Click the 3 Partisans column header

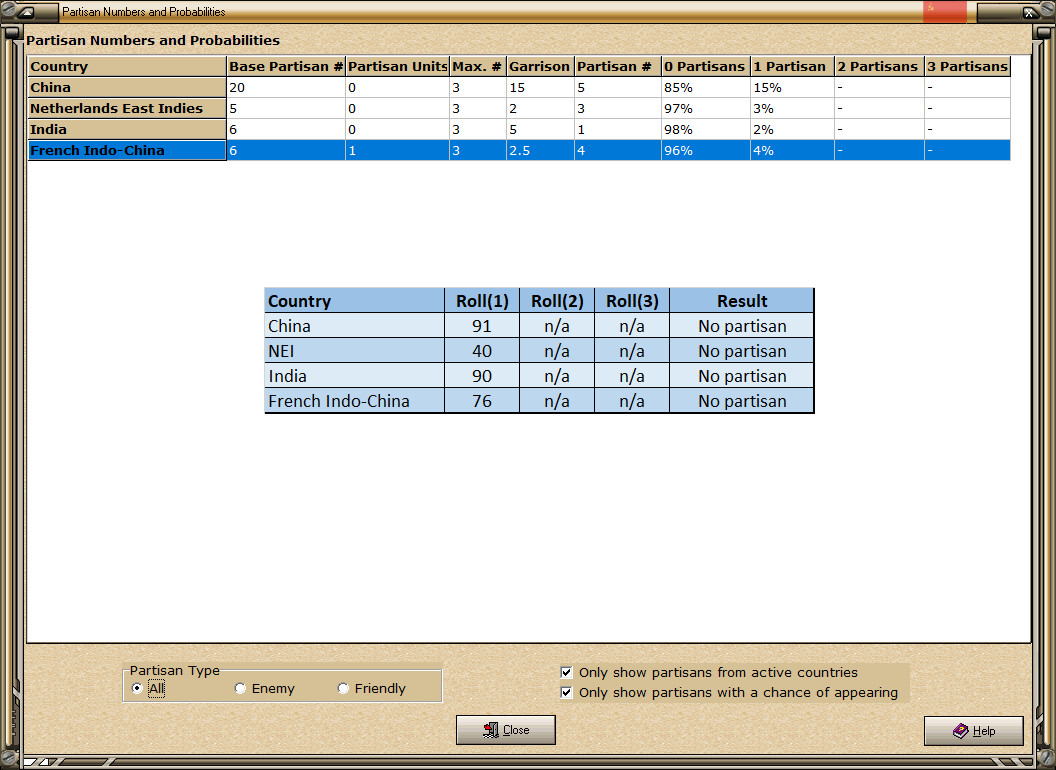(967, 66)
